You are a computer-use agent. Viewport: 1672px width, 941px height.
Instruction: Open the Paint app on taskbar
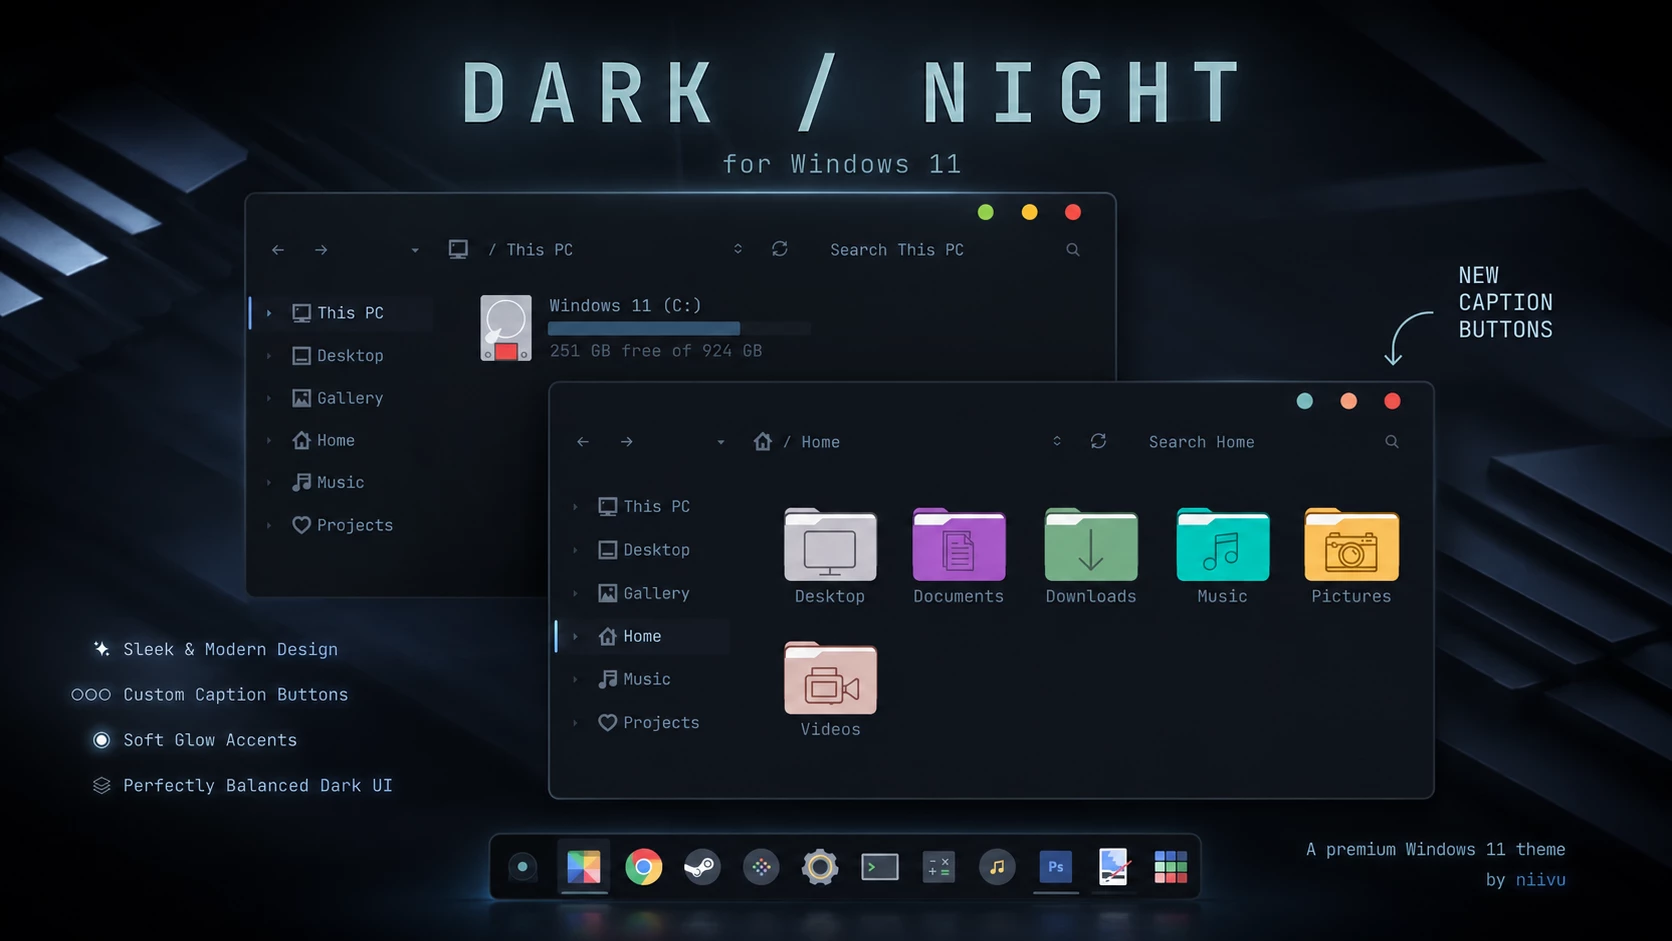tap(1113, 867)
